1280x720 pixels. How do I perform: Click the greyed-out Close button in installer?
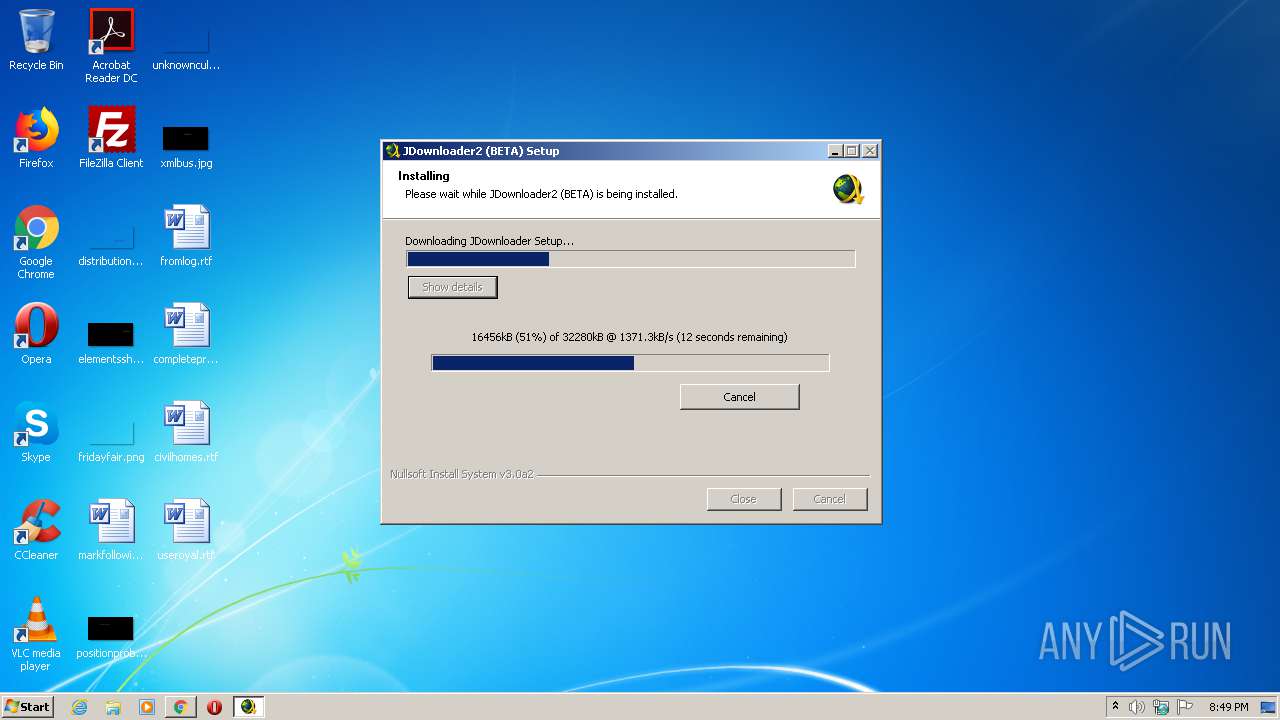point(743,499)
